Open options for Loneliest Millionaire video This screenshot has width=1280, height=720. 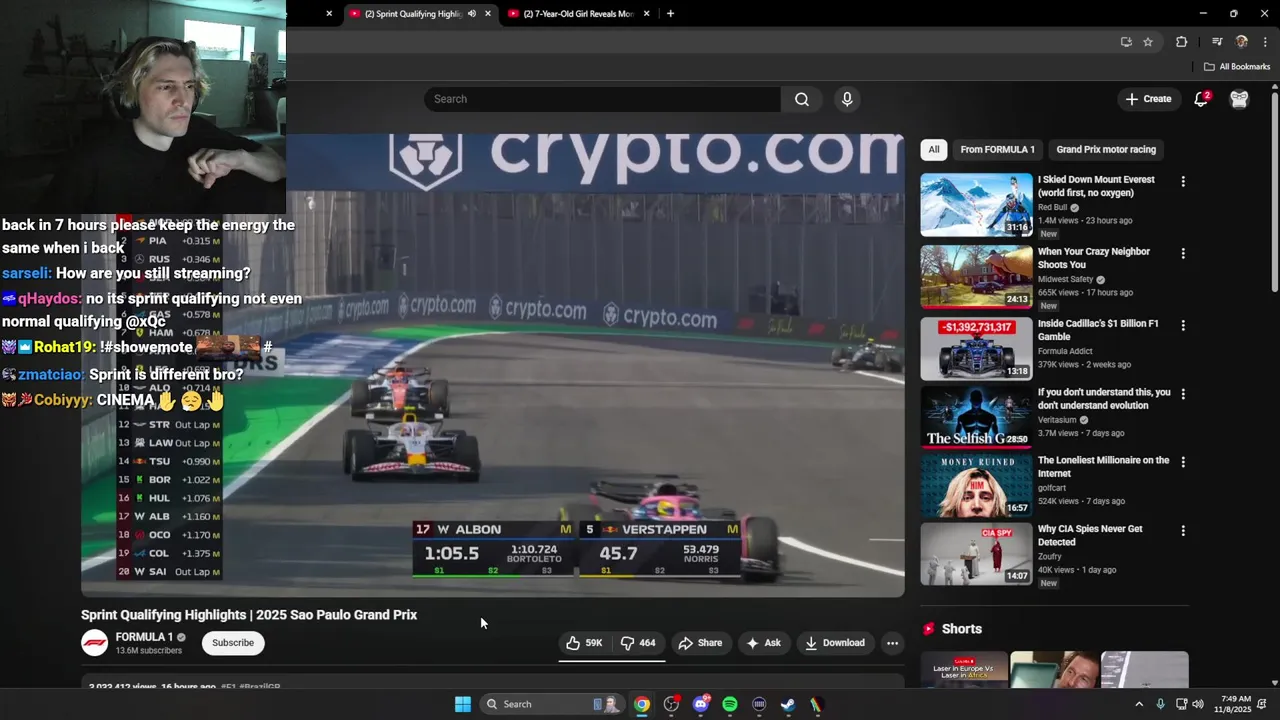click(1183, 462)
